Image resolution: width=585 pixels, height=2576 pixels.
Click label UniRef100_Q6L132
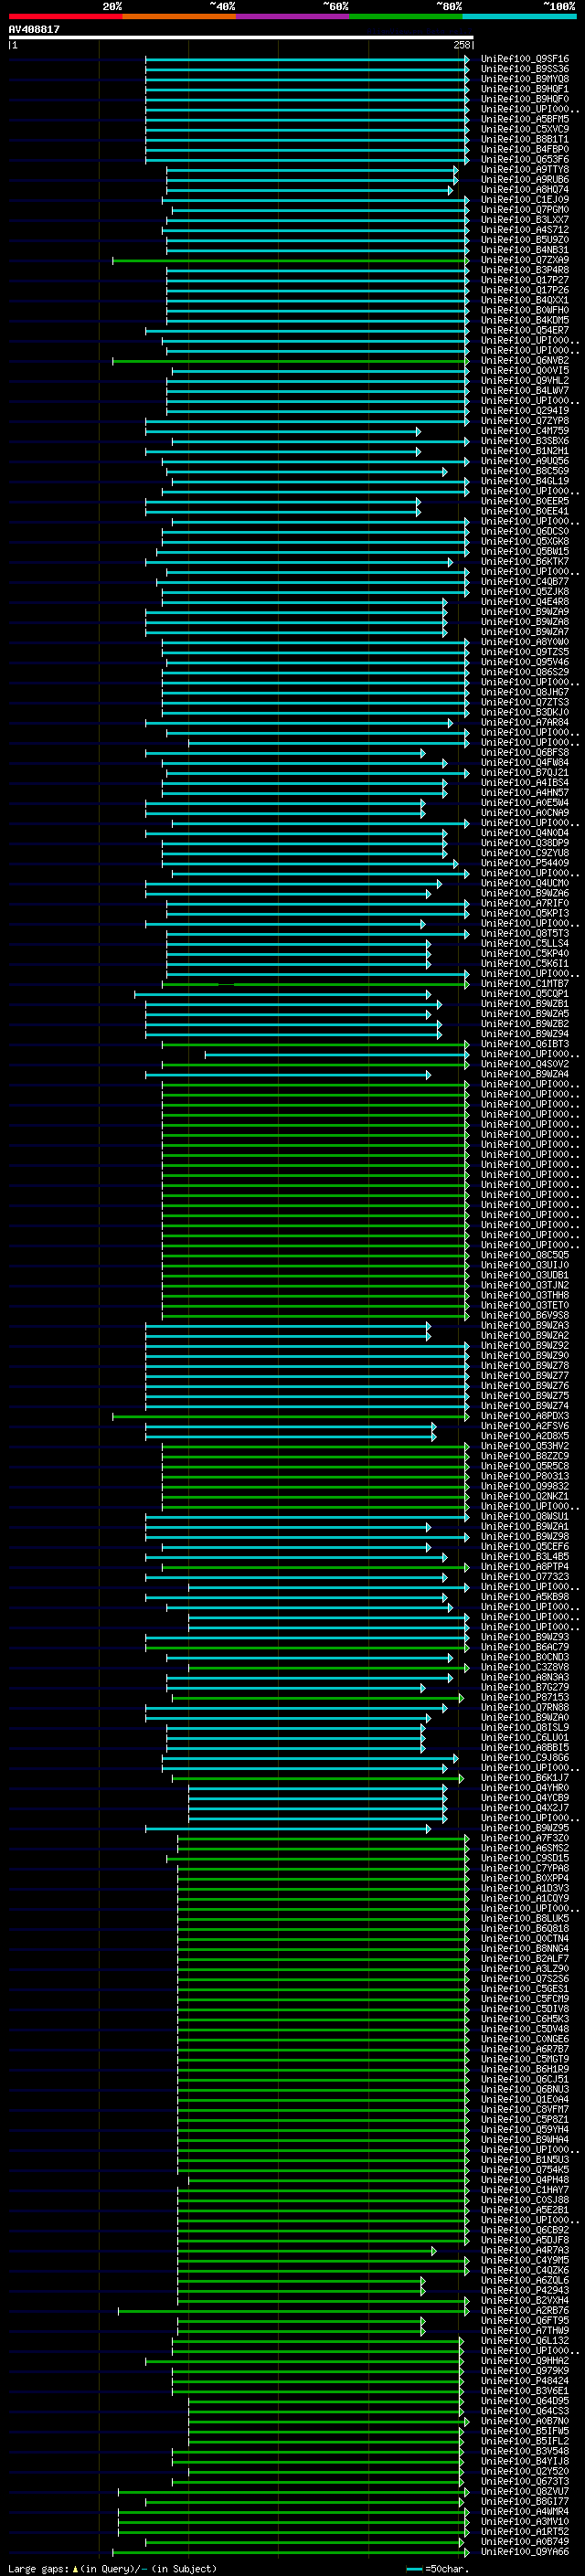525,2341
